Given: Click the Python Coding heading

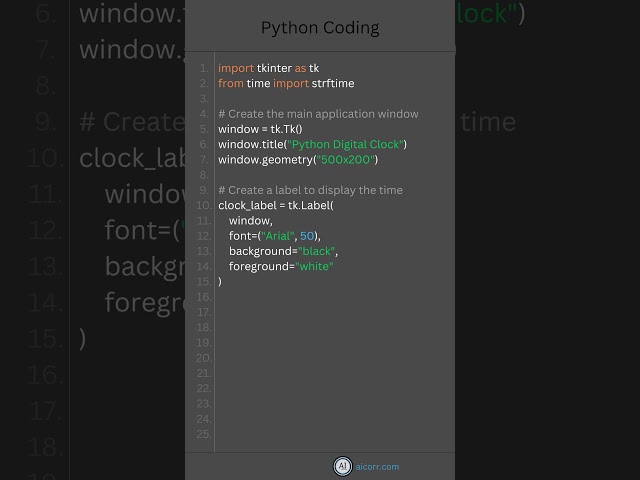Looking at the screenshot, I should click(320, 28).
